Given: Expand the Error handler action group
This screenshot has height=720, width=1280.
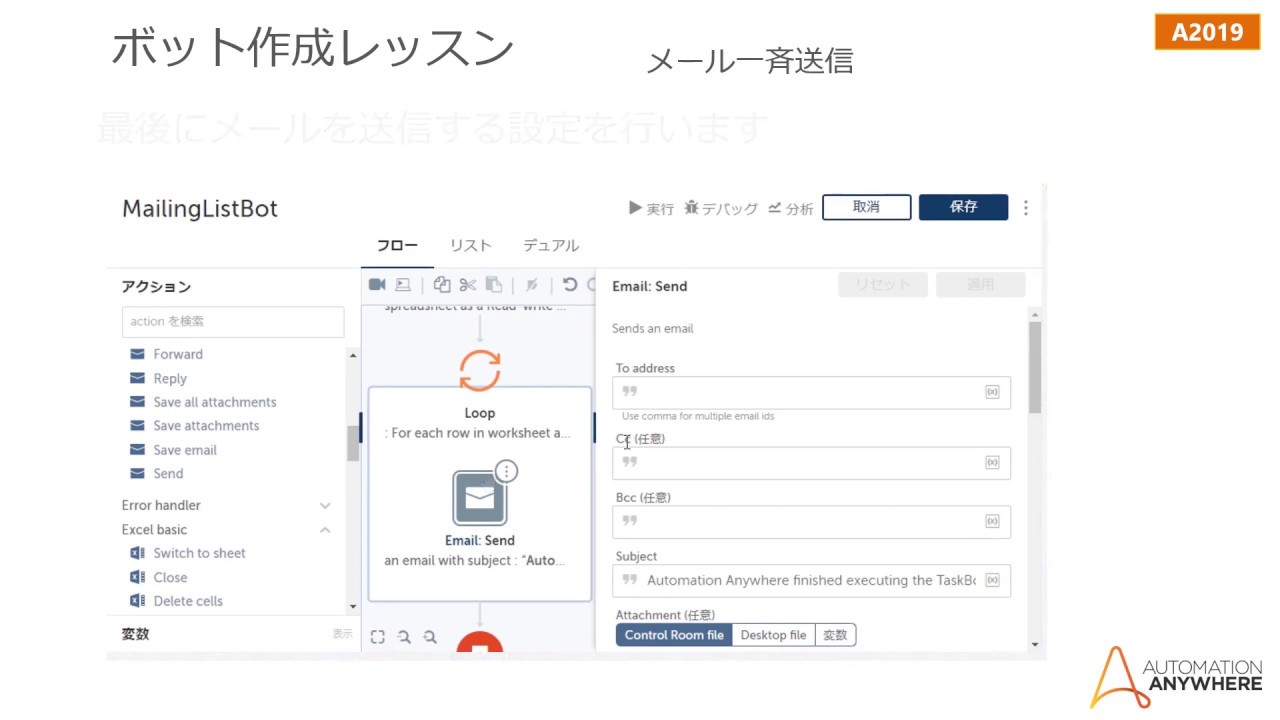Looking at the screenshot, I should click(x=325, y=506).
